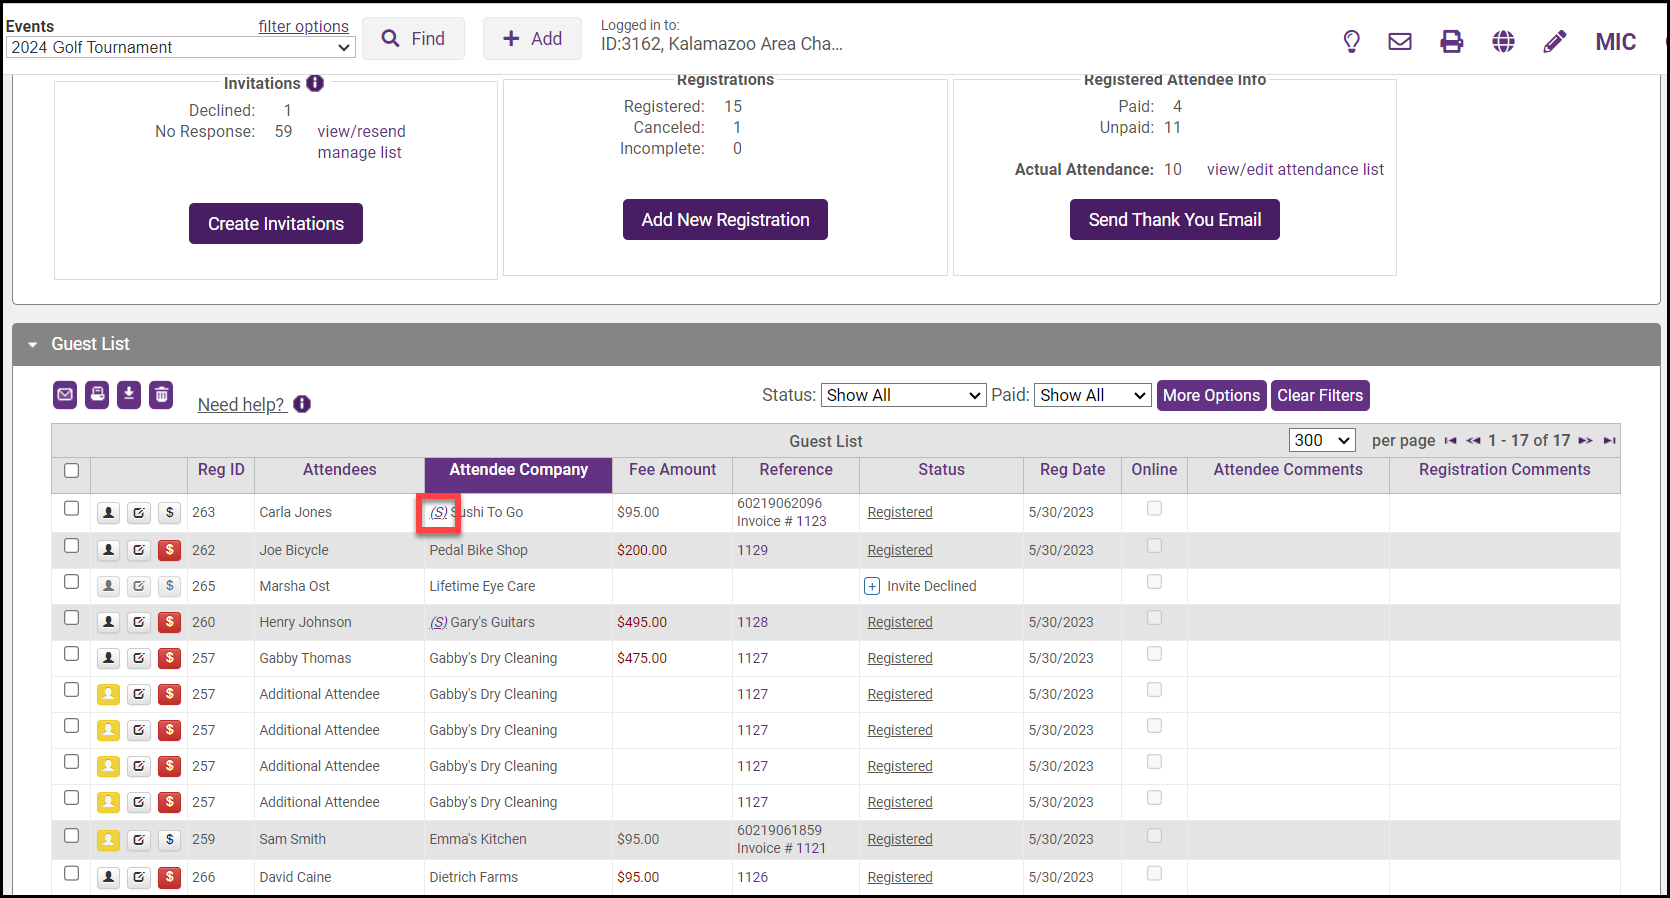This screenshot has height=898, width=1670.
Task: Click Add New Registration button
Action: click(x=725, y=220)
